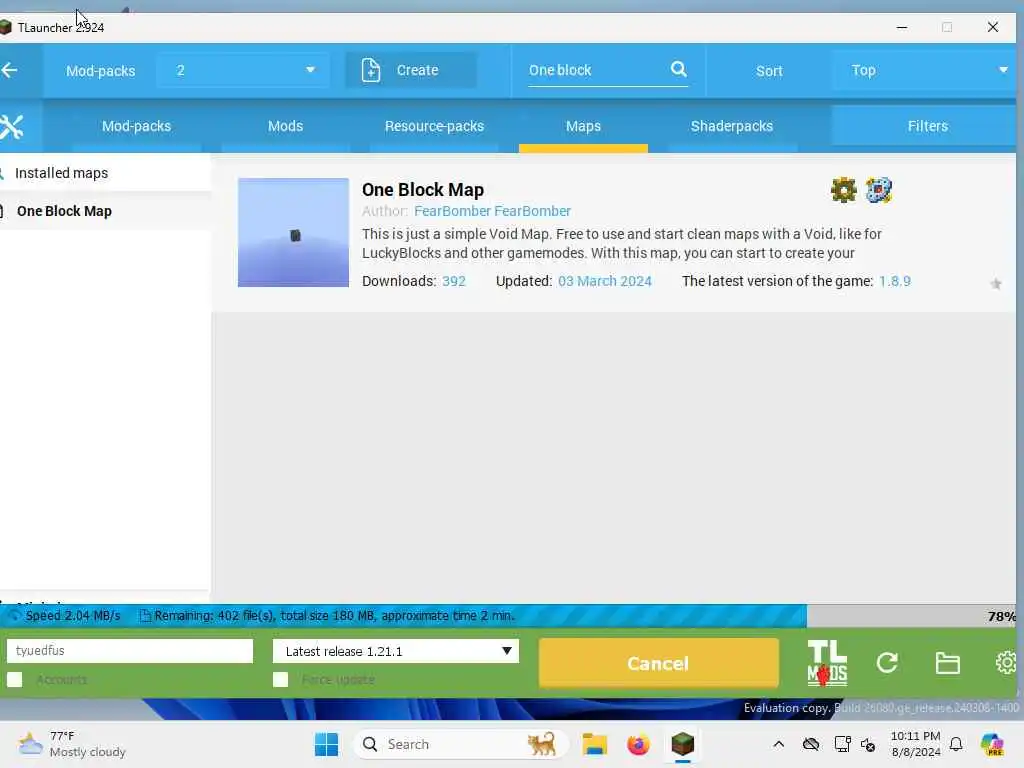This screenshot has height=768, width=1024.
Task: Open the Filters panel
Action: (927, 126)
